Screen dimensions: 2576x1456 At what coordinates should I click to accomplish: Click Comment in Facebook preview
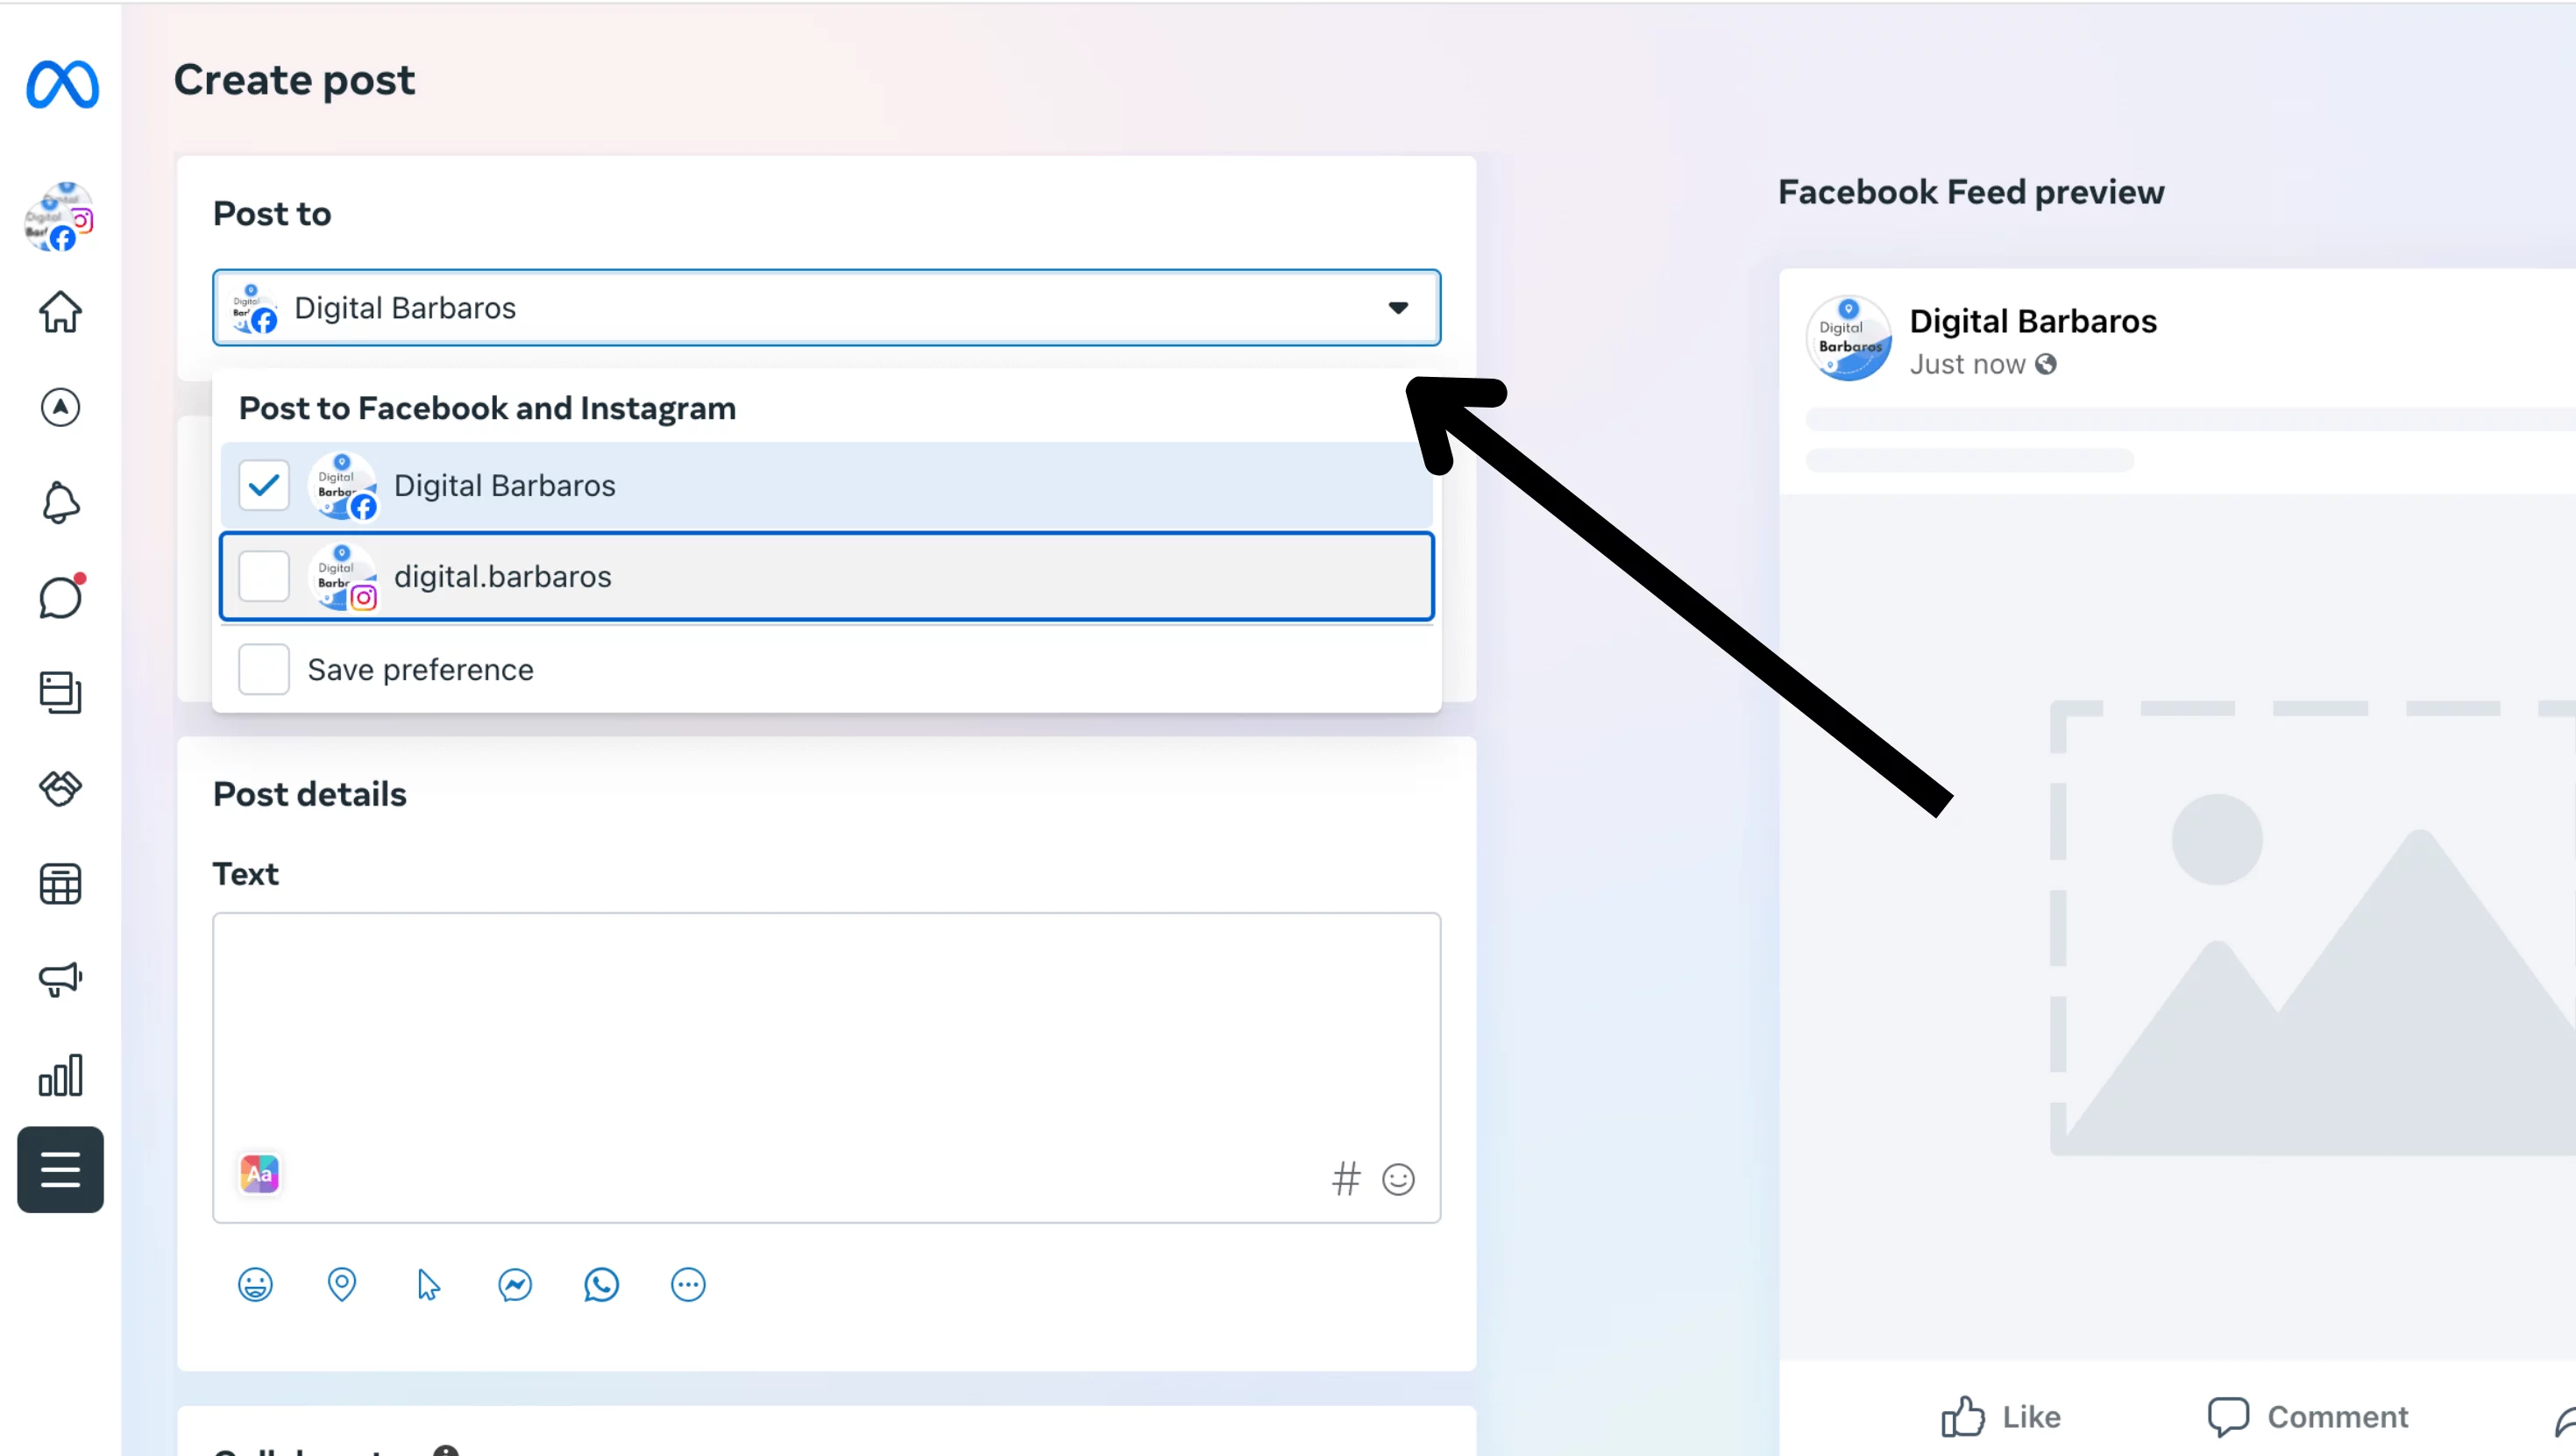(2309, 1416)
